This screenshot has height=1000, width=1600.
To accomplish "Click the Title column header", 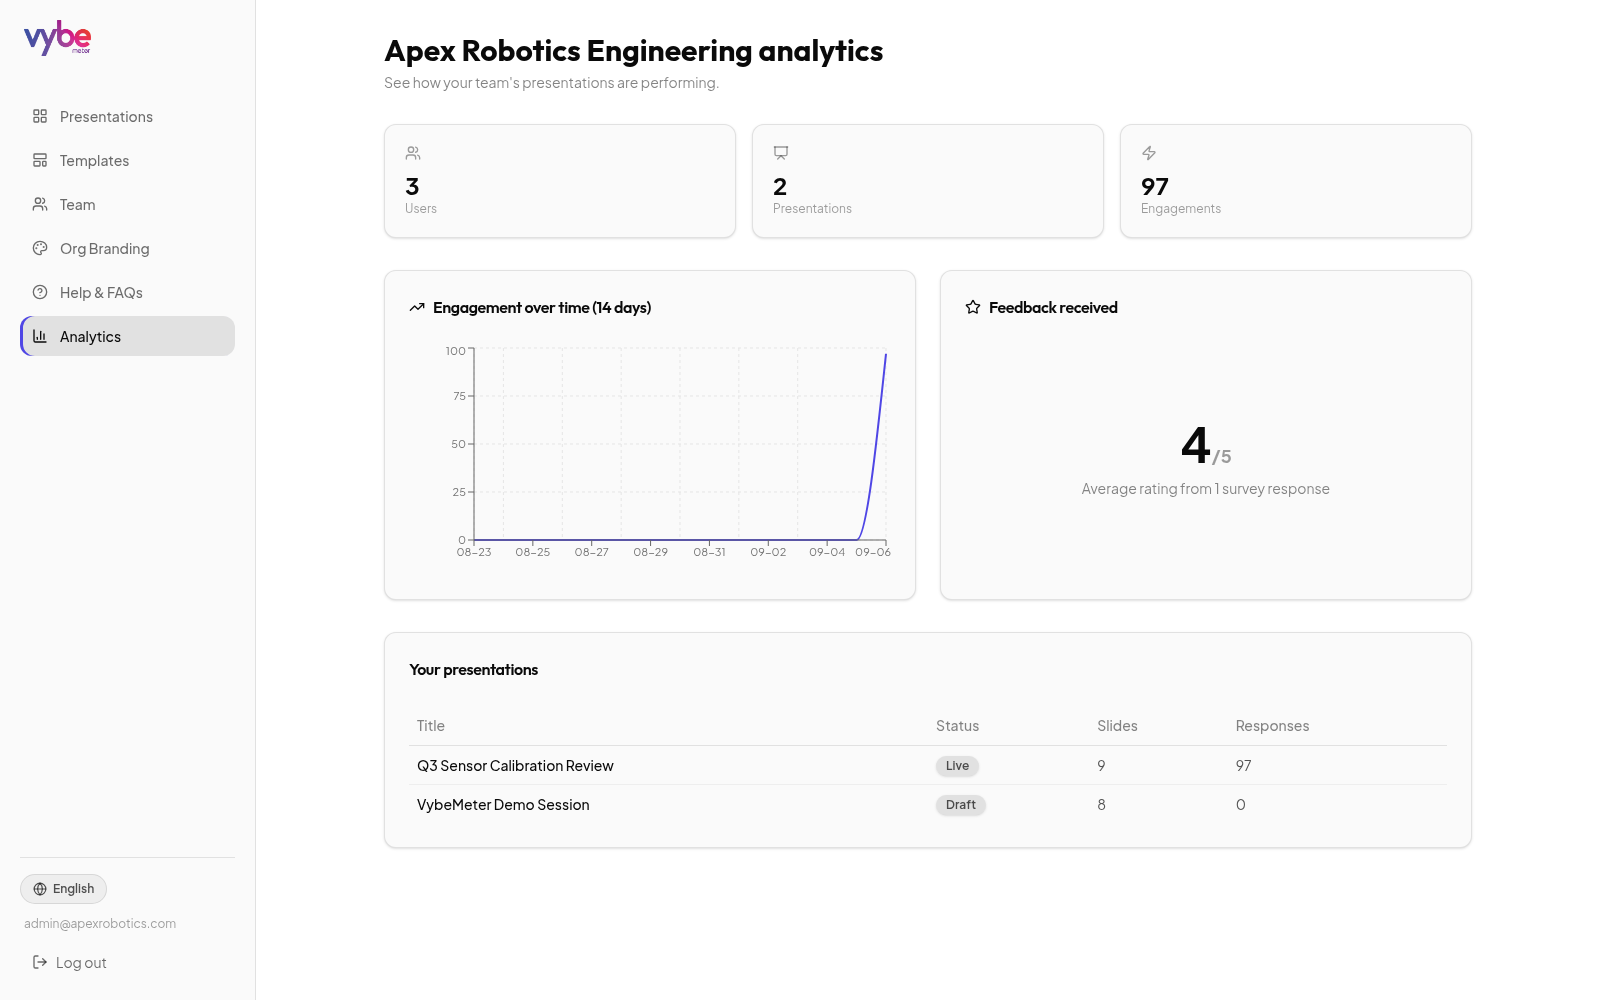I will tap(431, 726).
